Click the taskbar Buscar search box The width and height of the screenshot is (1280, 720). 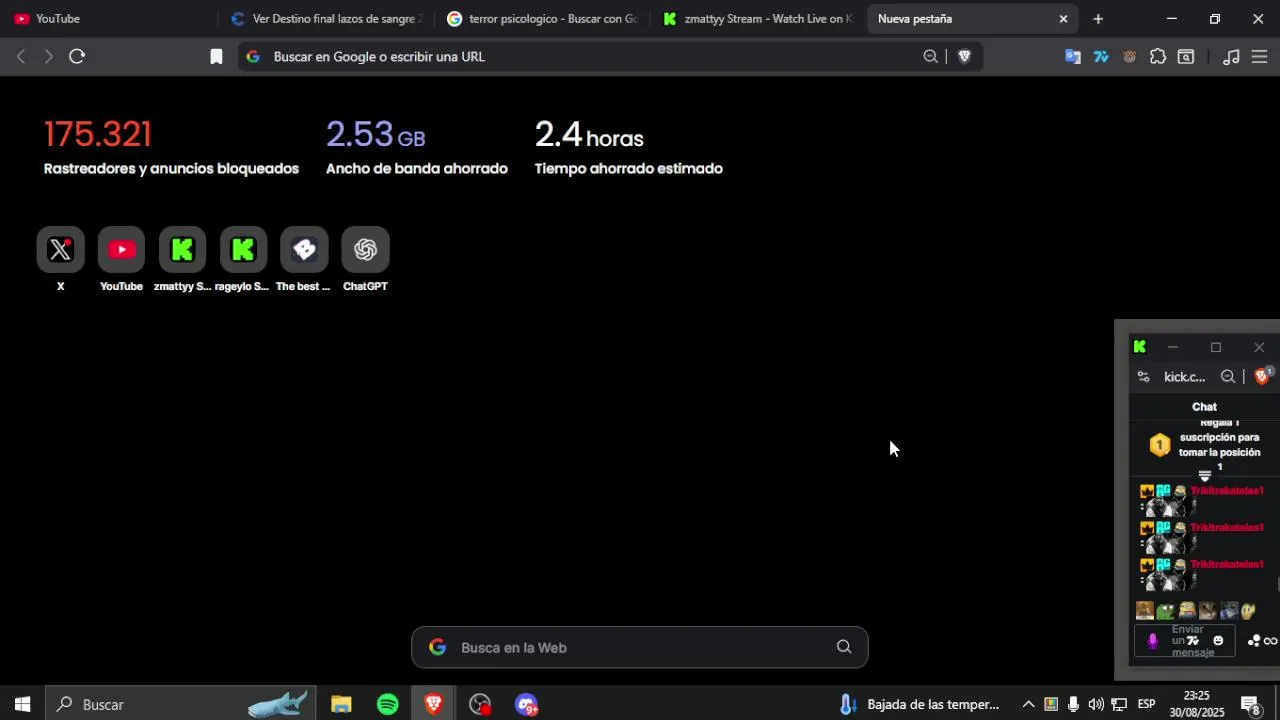click(x=180, y=704)
